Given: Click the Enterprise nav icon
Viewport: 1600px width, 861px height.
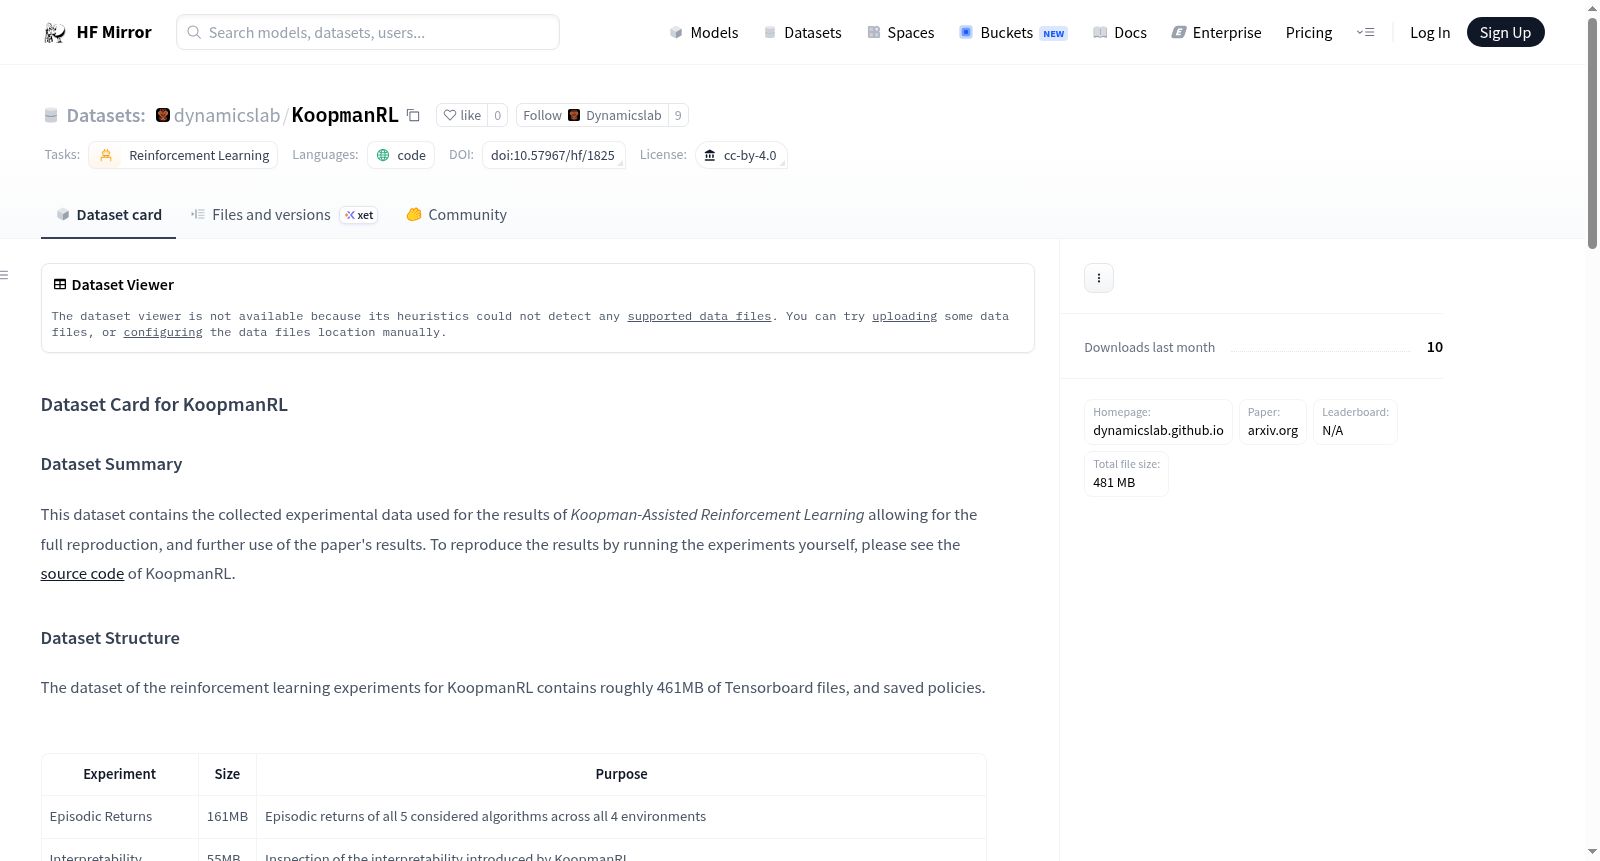Looking at the screenshot, I should [x=1179, y=33].
